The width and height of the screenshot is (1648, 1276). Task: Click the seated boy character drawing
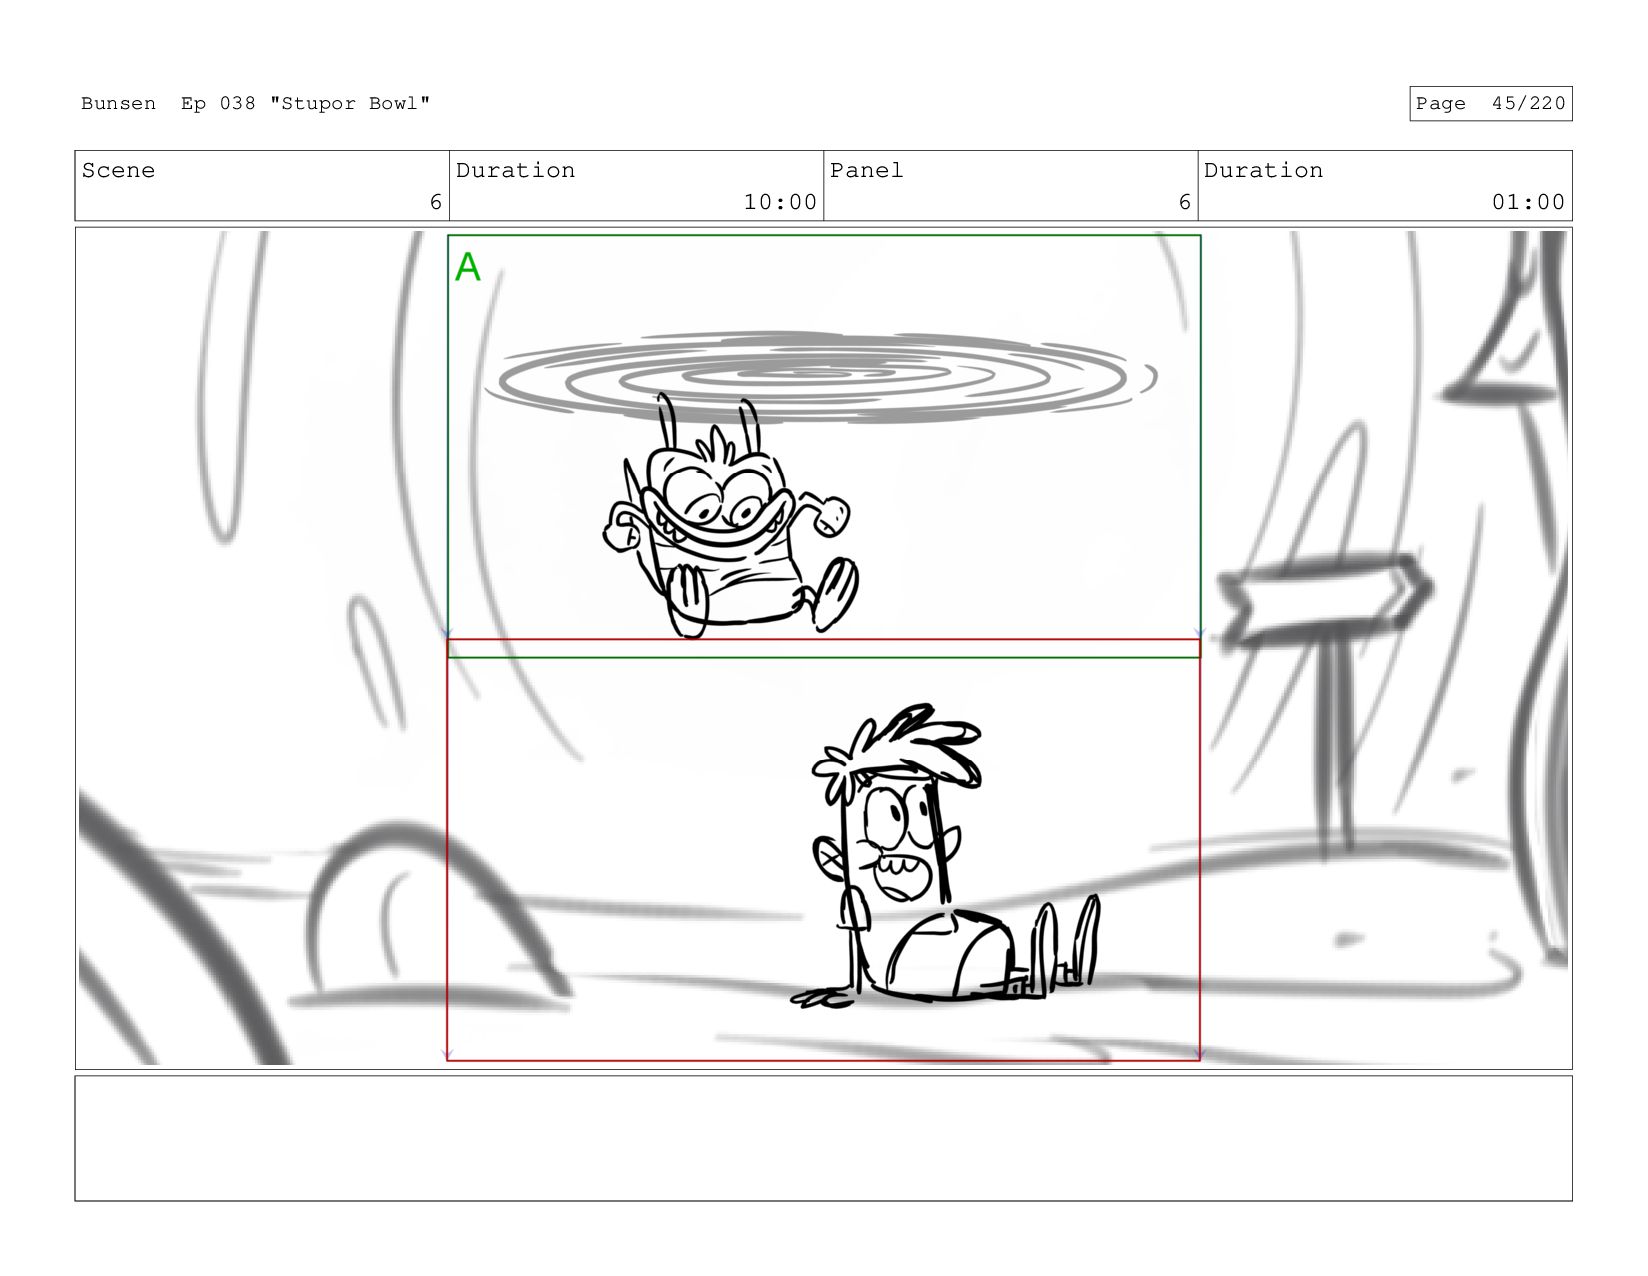(945, 857)
